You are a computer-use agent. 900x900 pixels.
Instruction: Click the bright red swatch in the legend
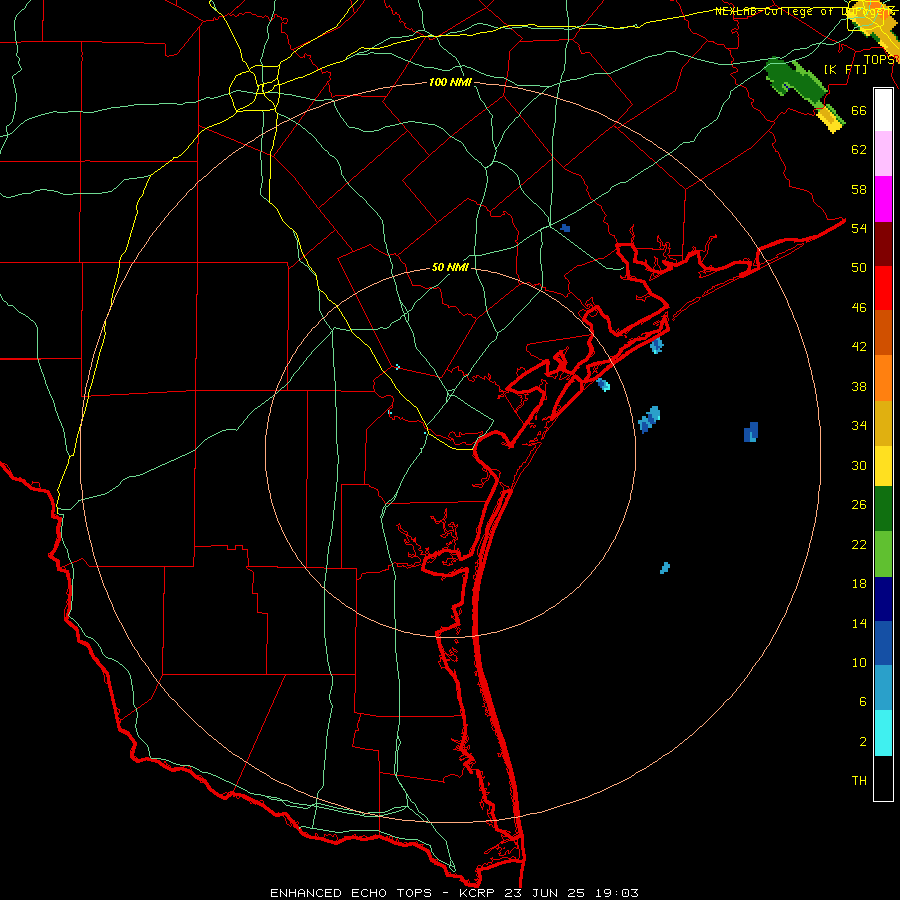[x=883, y=288]
